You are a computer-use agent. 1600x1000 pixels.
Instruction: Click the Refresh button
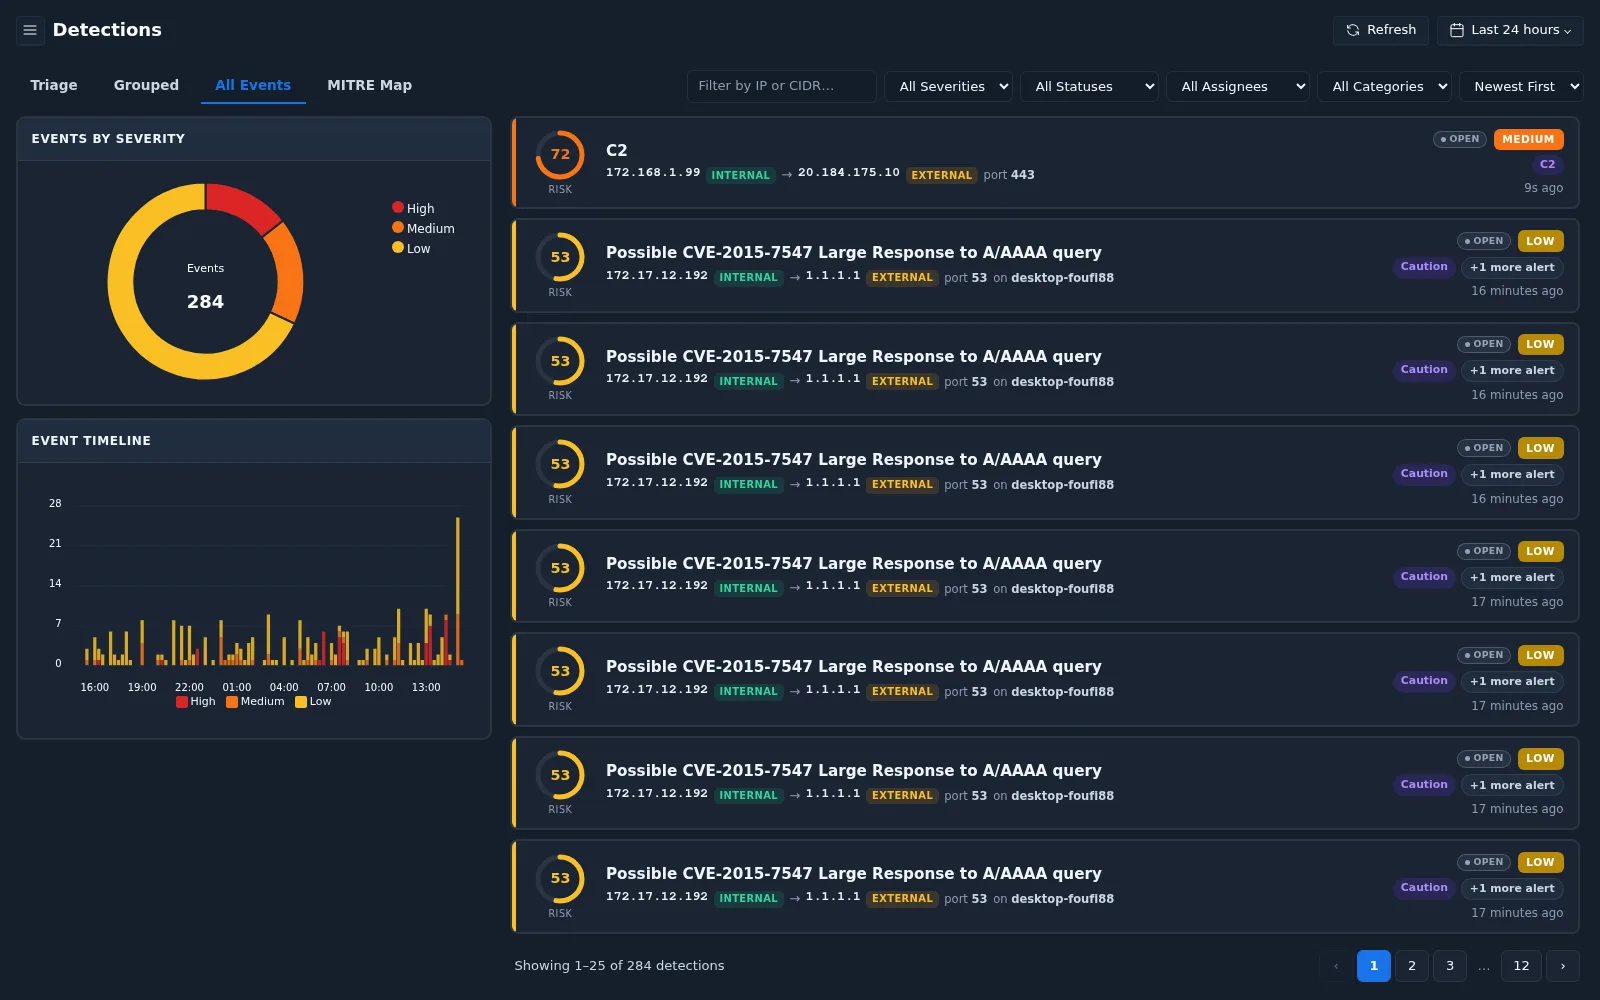1380,30
